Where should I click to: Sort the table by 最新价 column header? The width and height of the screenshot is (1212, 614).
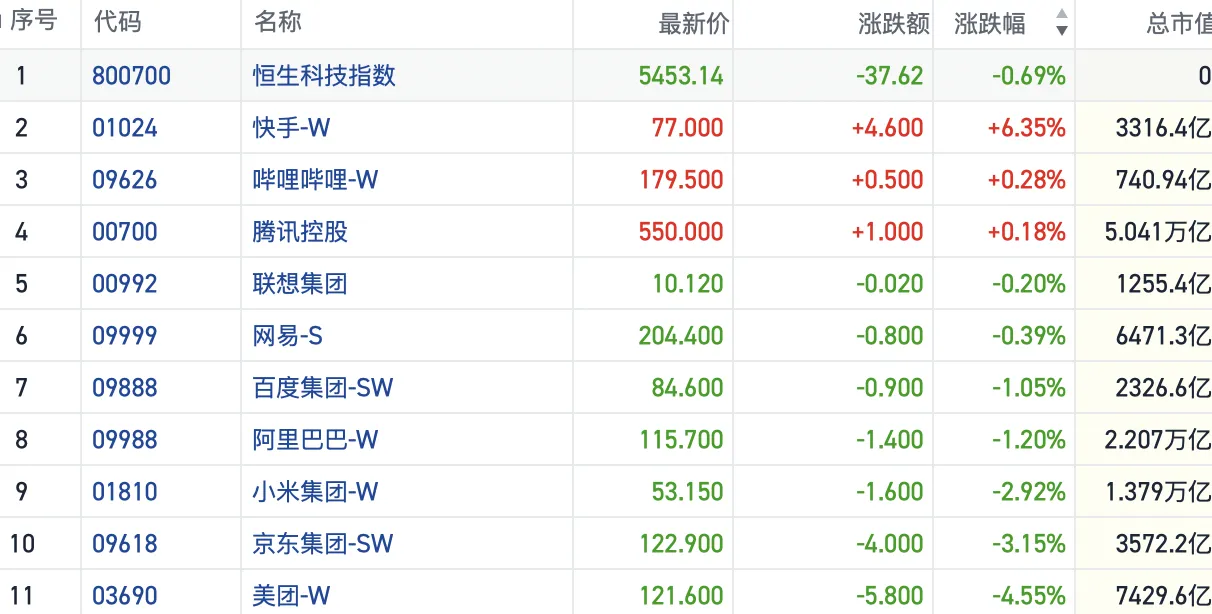pos(694,23)
